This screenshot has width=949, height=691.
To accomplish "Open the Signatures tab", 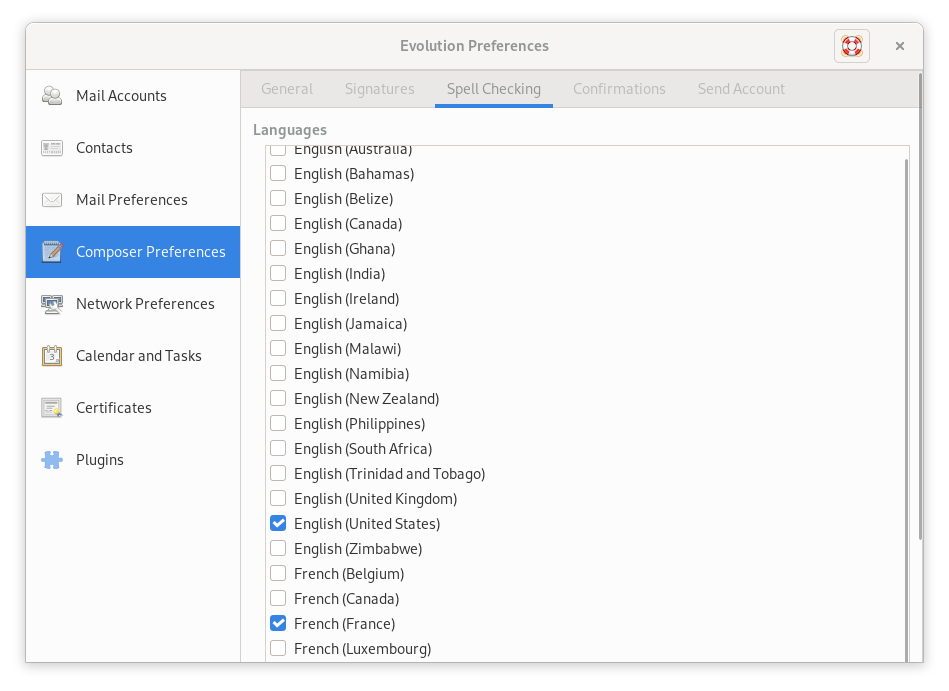I will point(379,89).
